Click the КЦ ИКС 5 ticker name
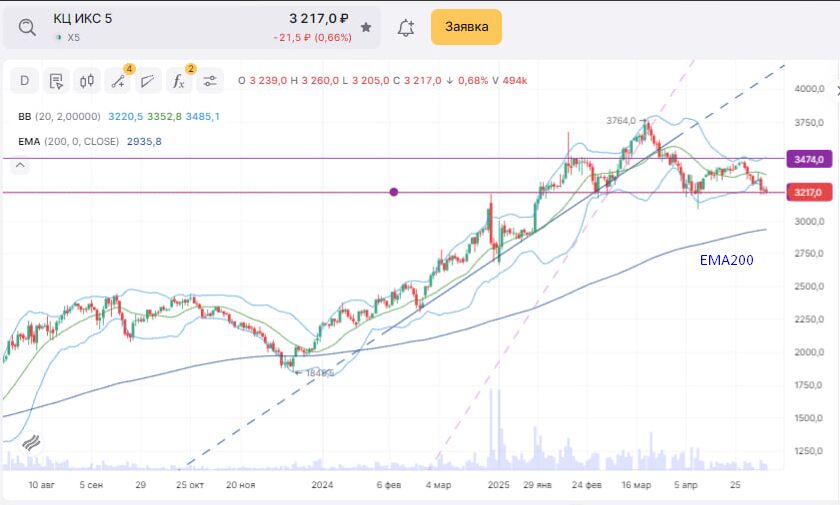This screenshot has width=840, height=505. point(83,19)
